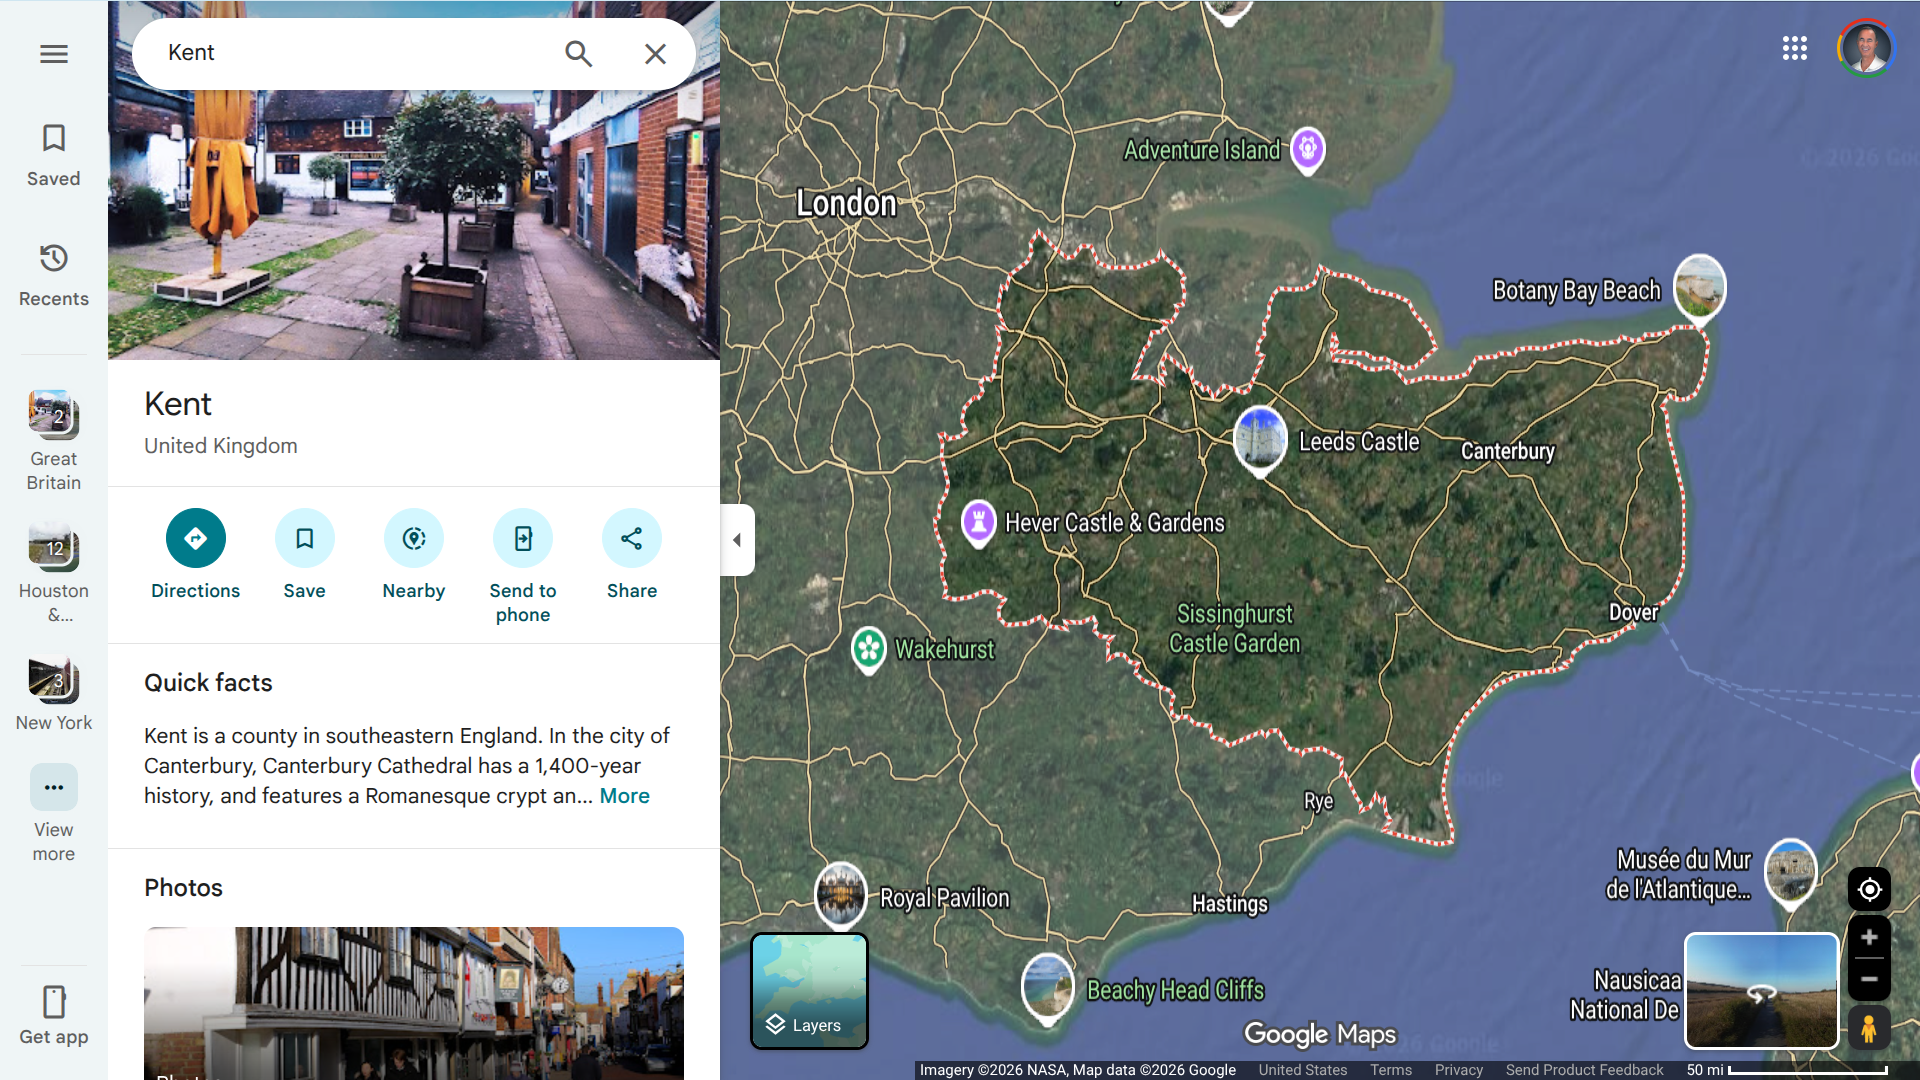Click the search magnifier icon
Viewport: 1920px width, 1080px height.
pyautogui.click(x=578, y=54)
